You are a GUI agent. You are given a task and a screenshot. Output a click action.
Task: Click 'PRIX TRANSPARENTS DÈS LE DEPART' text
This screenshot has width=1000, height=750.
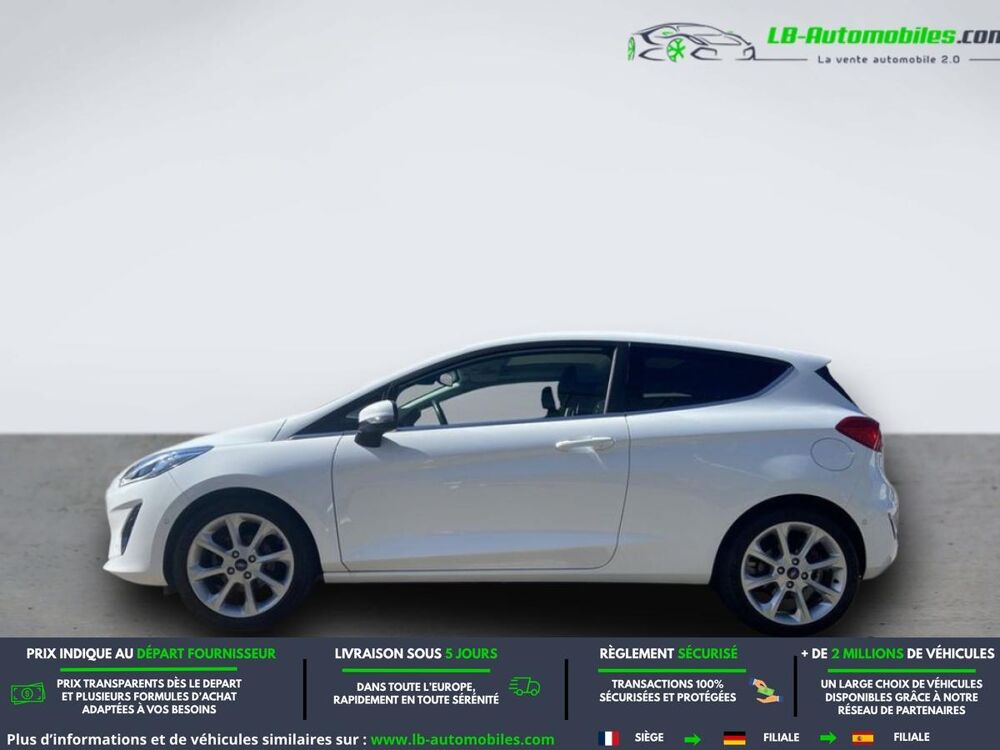click(149, 684)
